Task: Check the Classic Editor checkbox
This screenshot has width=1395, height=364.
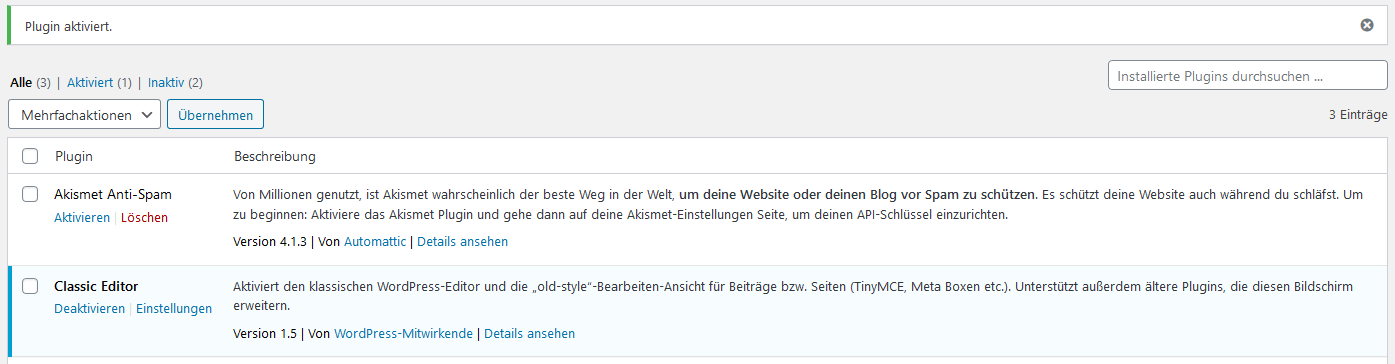Action: (x=30, y=286)
